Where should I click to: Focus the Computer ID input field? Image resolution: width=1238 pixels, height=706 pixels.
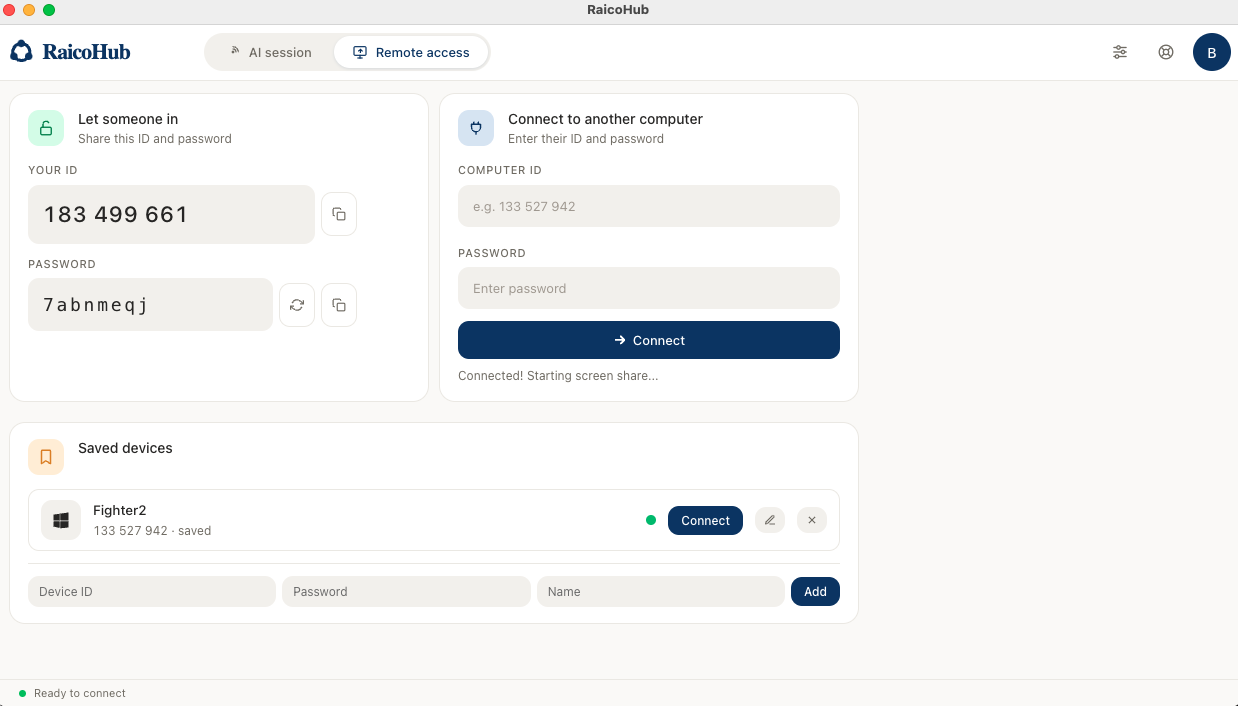pyautogui.click(x=649, y=206)
